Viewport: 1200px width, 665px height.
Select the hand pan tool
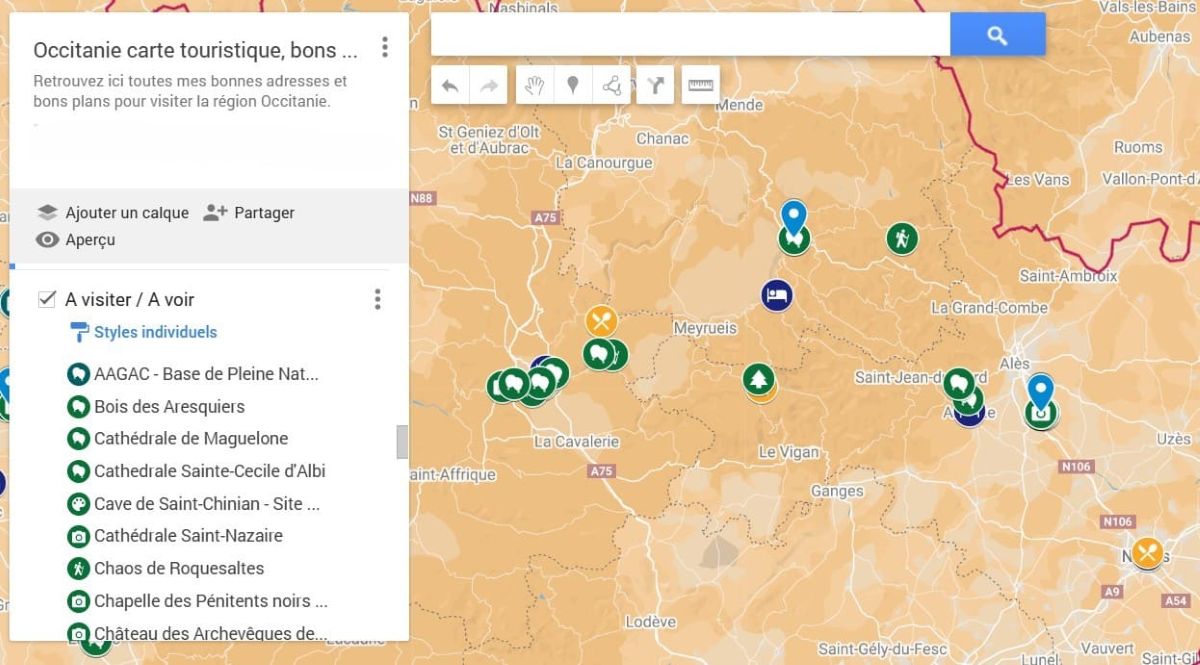534,86
